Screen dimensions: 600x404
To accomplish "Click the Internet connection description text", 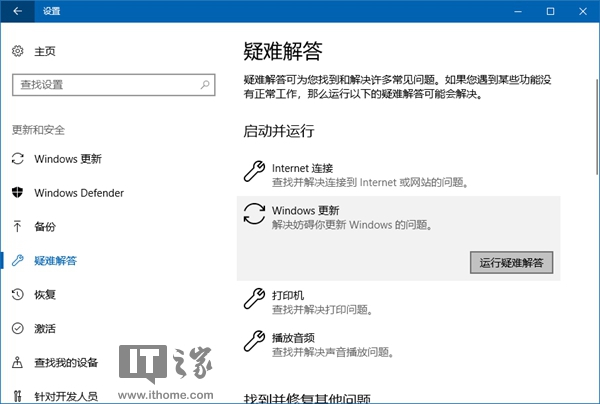I will tap(370, 182).
